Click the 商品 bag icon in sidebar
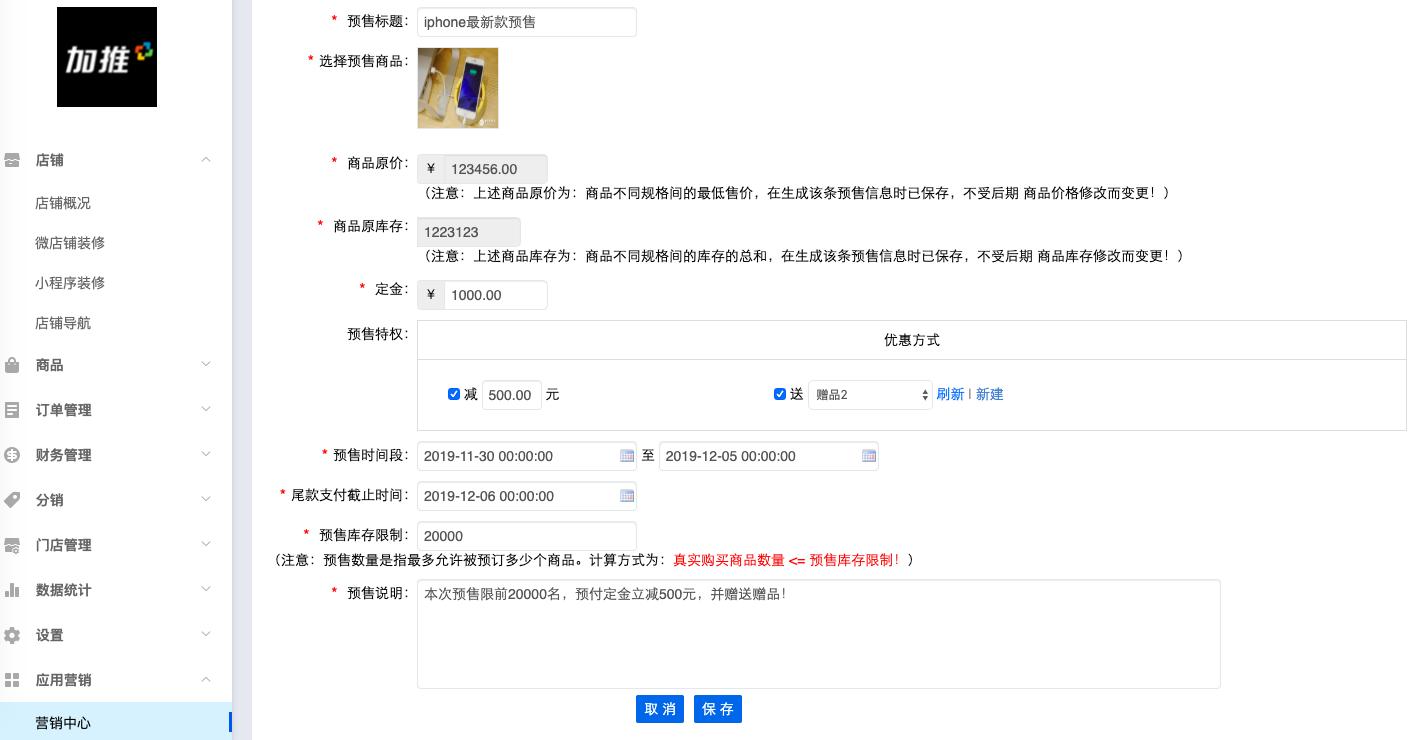Screen dimensions: 1413x740 [13, 365]
